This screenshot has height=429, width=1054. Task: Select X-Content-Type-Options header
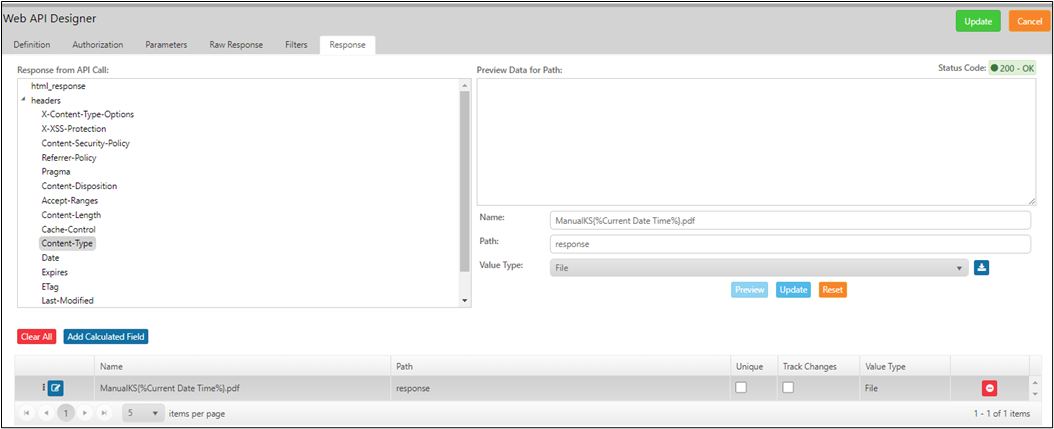87,114
